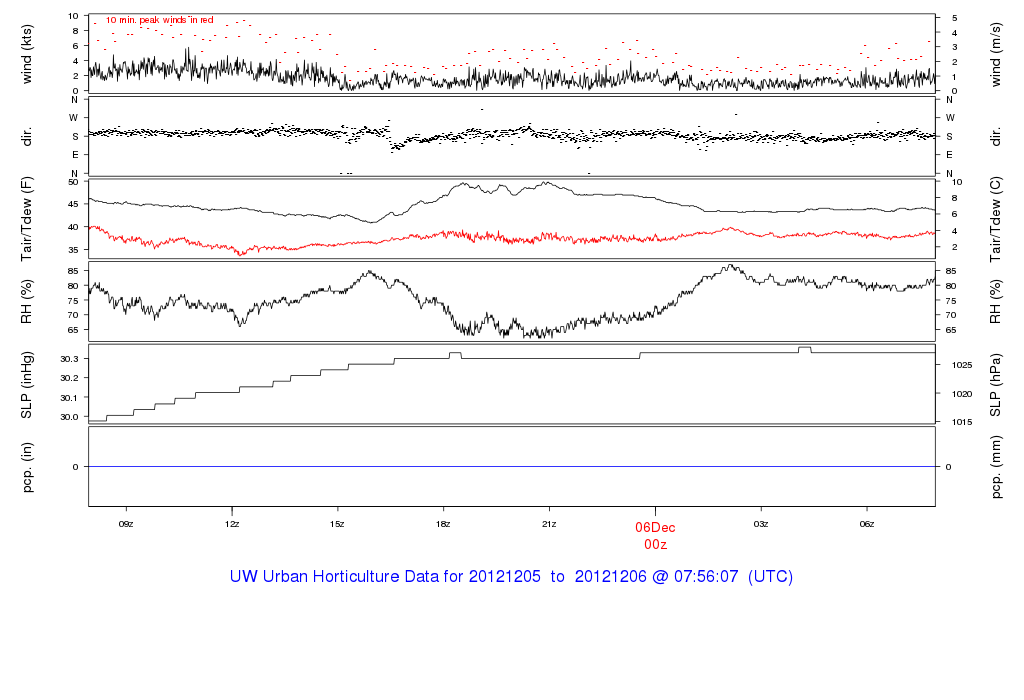Click the red '00z' time label
1024x700 pixels.
point(655,545)
